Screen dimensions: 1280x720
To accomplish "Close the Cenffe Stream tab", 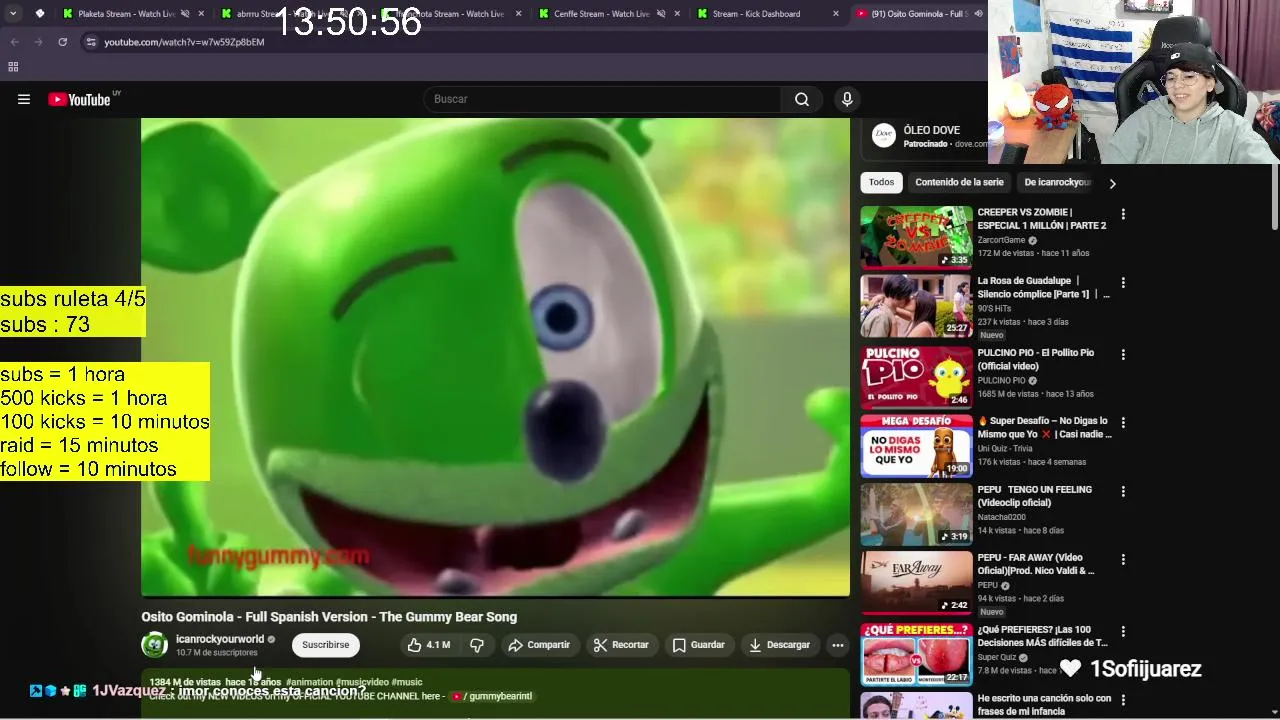I will pyautogui.click(x=677, y=14).
